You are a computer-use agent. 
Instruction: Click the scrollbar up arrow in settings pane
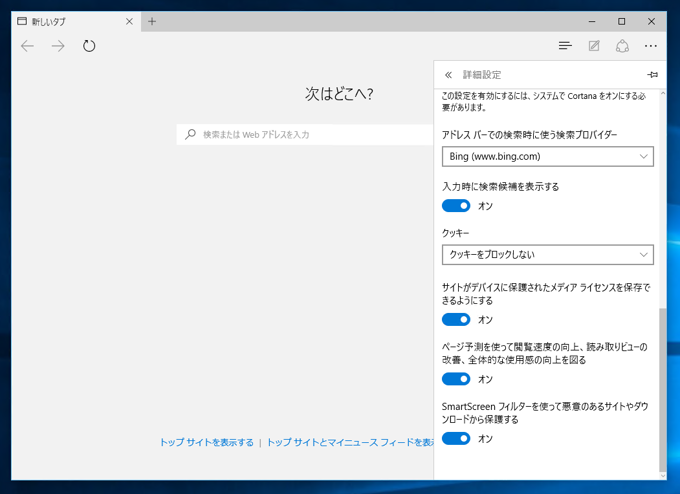click(x=662, y=93)
